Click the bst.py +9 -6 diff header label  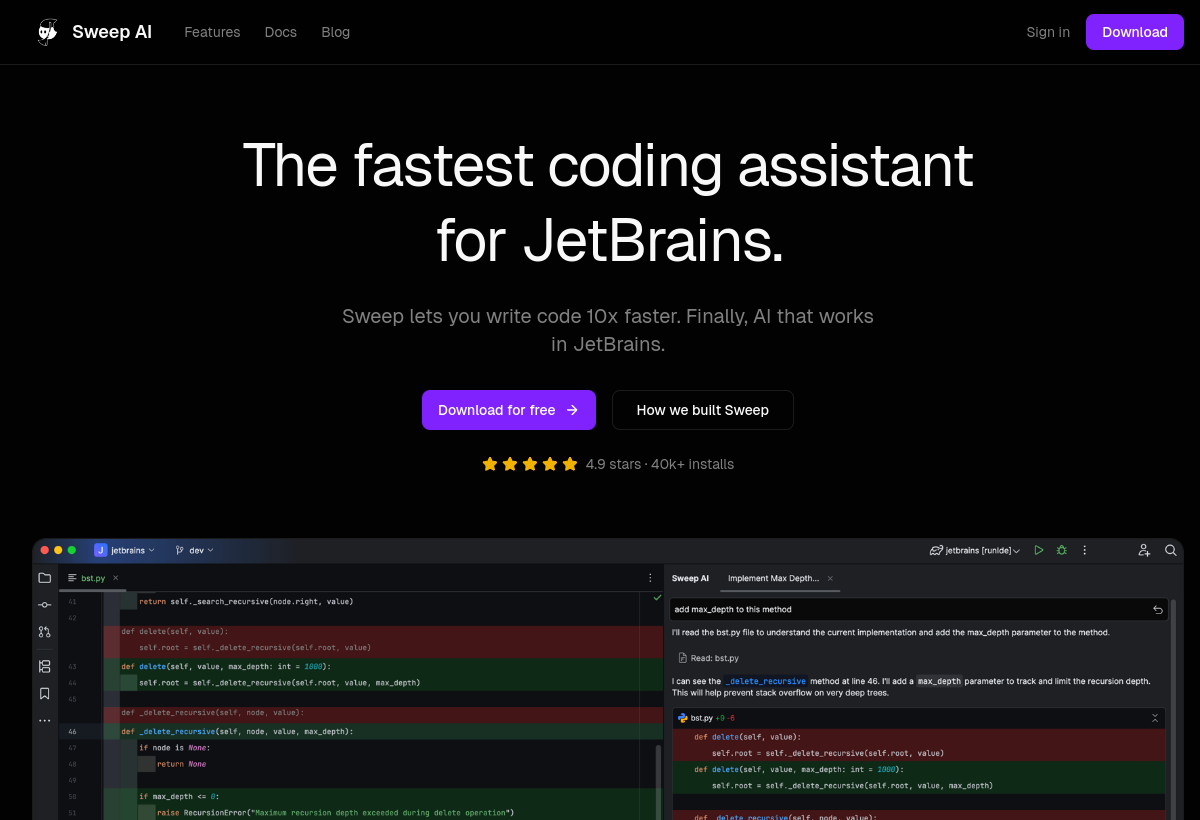712,718
